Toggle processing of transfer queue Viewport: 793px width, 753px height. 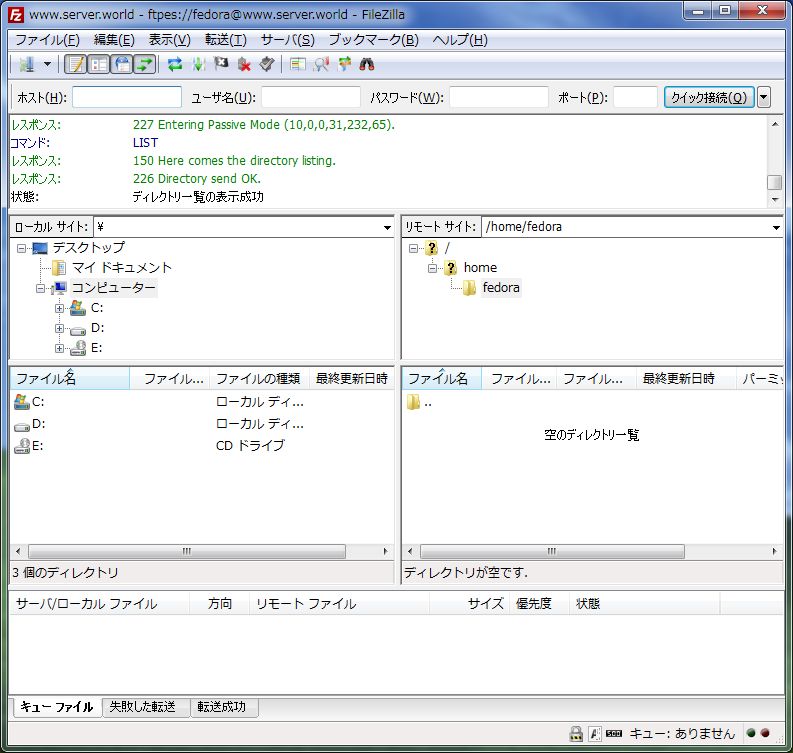point(198,64)
